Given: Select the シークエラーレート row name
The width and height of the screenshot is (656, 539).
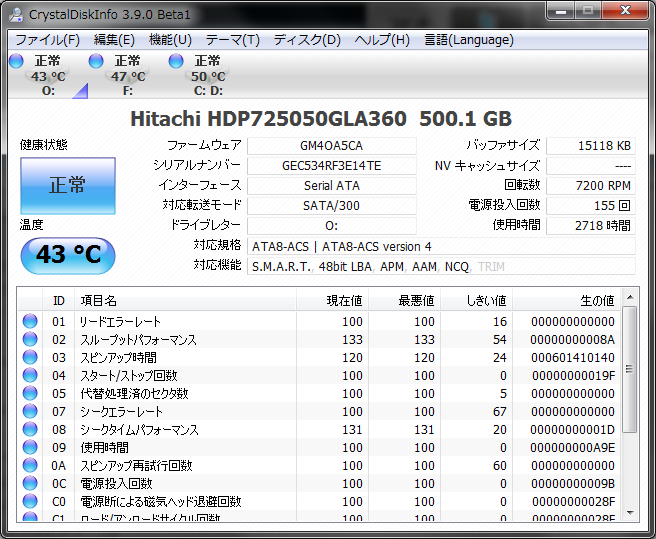Looking at the screenshot, I should [121, 411].
